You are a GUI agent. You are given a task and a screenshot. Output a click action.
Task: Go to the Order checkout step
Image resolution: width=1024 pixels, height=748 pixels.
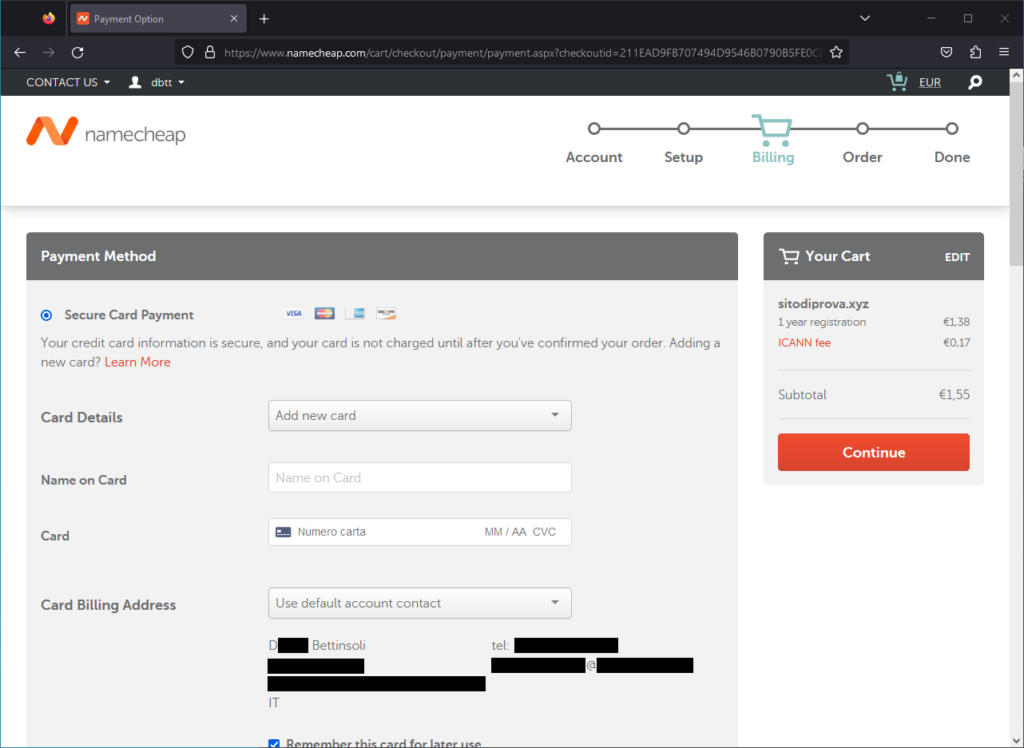pyautogui.click(x=863, y=145)
